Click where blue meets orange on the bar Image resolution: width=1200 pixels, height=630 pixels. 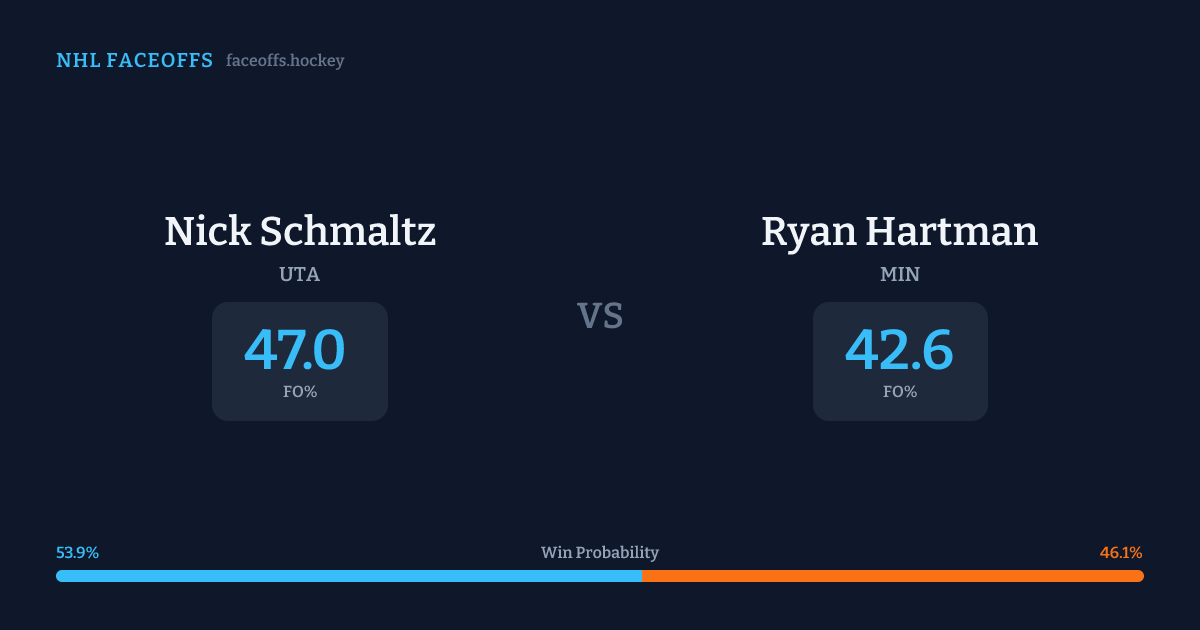tap(642, 576)
